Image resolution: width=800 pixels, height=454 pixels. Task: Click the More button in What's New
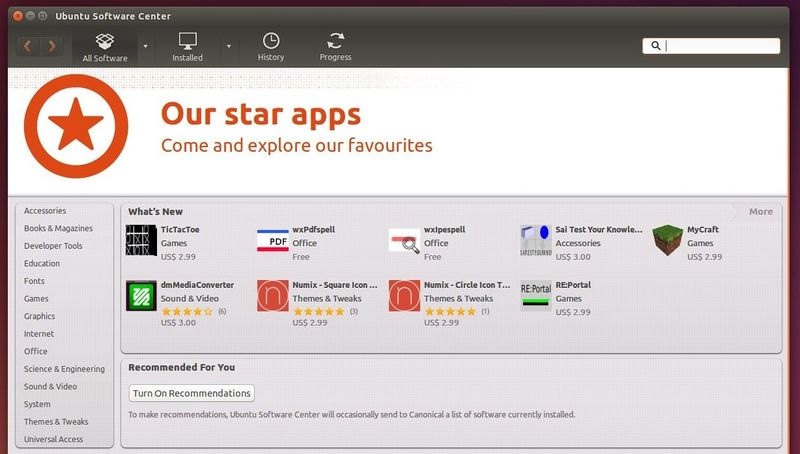[x=761, y=212]
